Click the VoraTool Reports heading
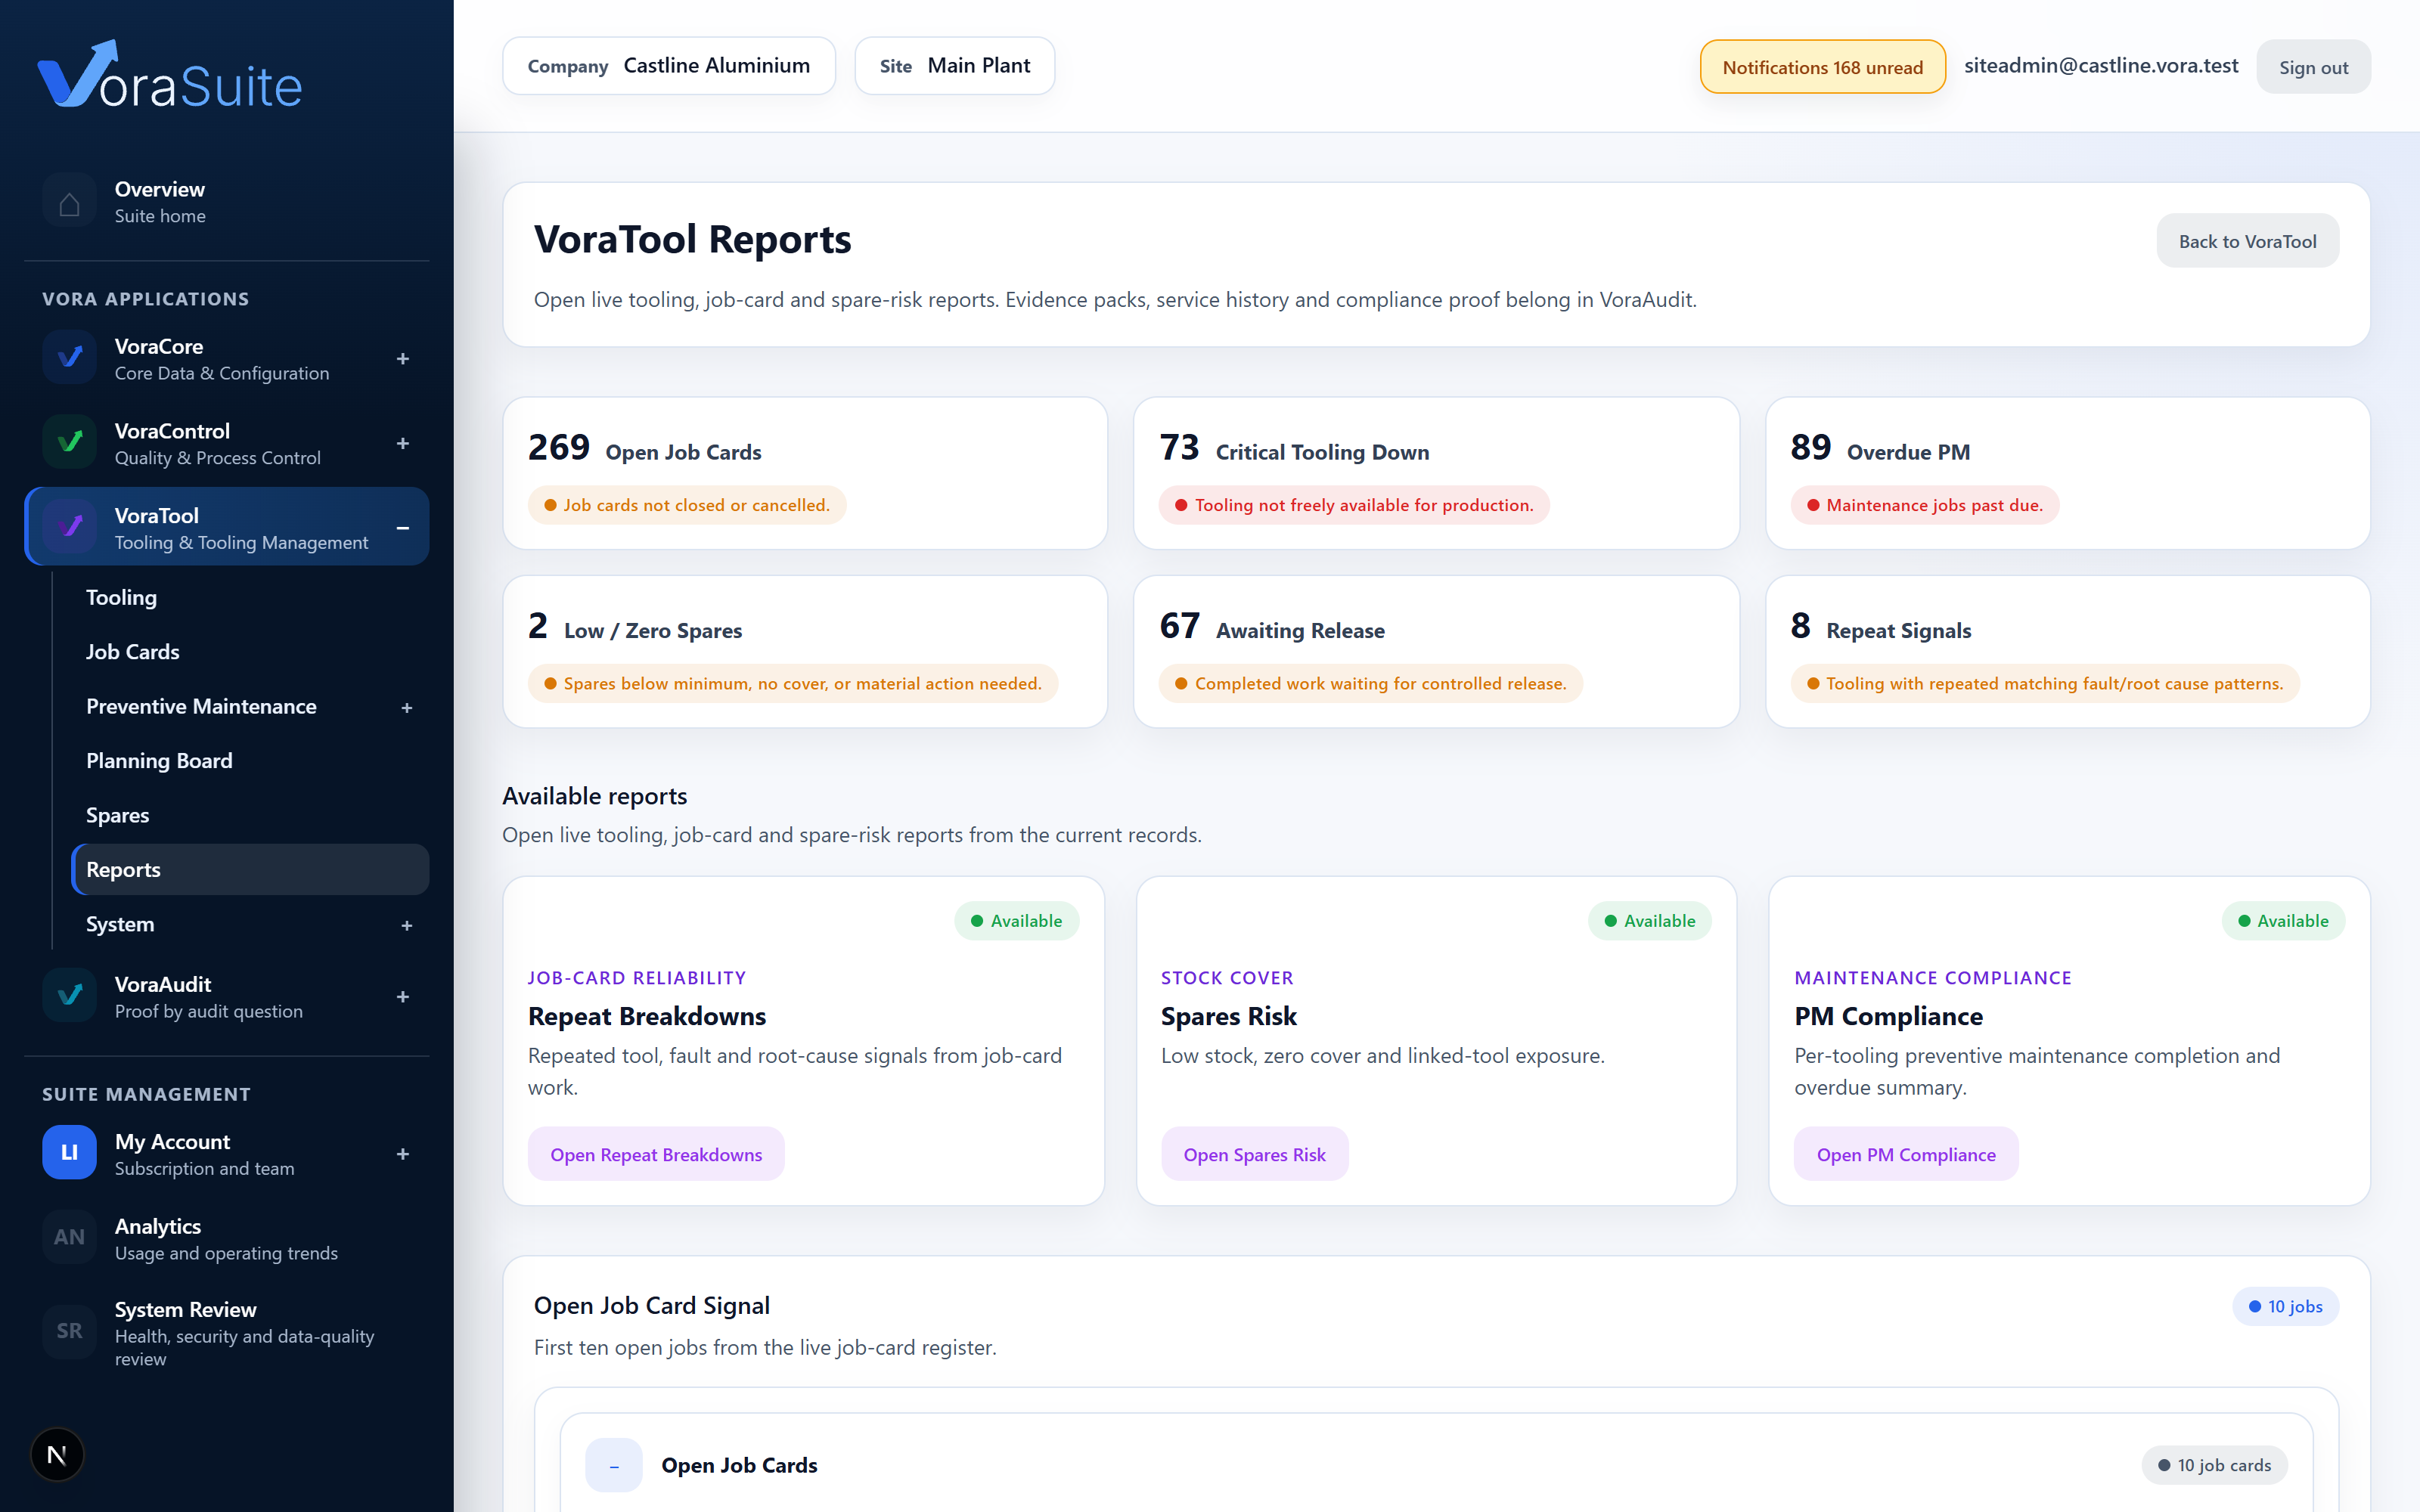The width and height of the screenshot is (2420, 1512). pyautogui.click(x=692, y=240)
